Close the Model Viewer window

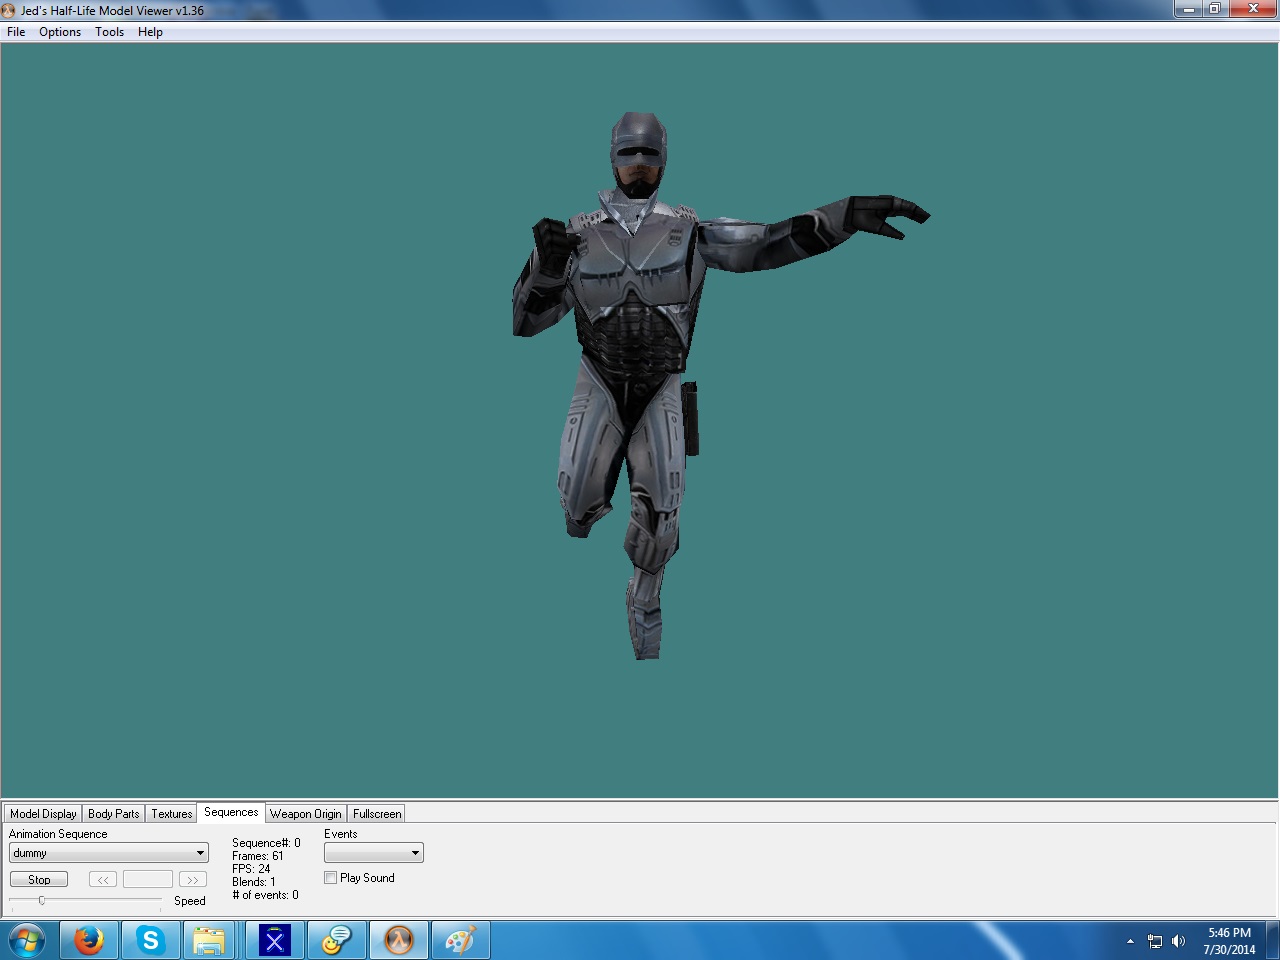click(1253, 9)
